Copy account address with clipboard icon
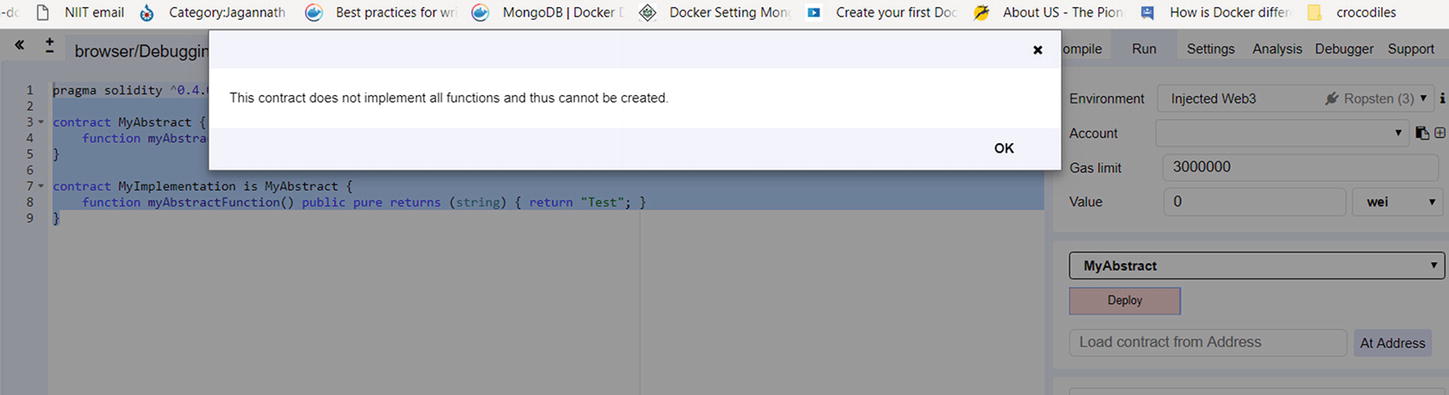 click(x=1422, y=133)
